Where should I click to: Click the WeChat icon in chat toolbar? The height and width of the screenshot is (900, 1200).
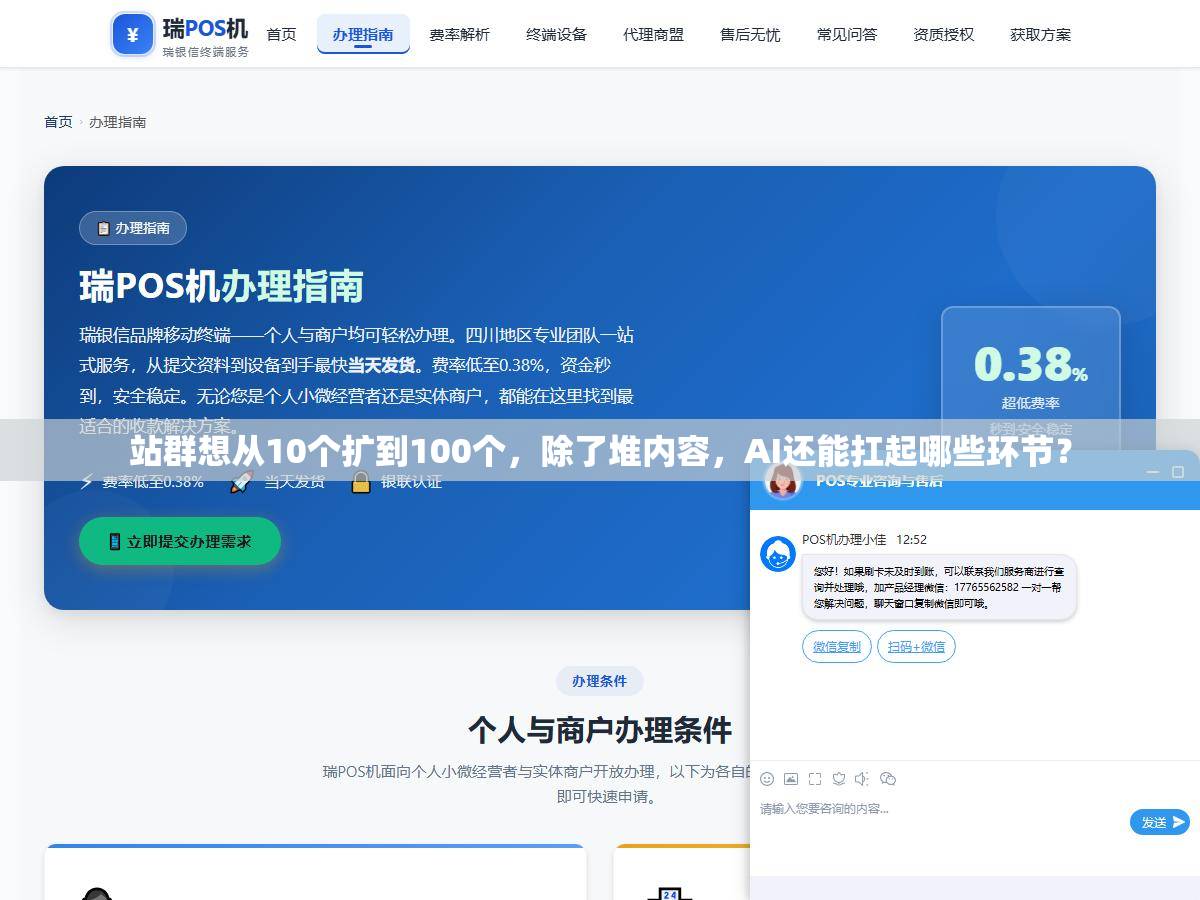[888, 779]
